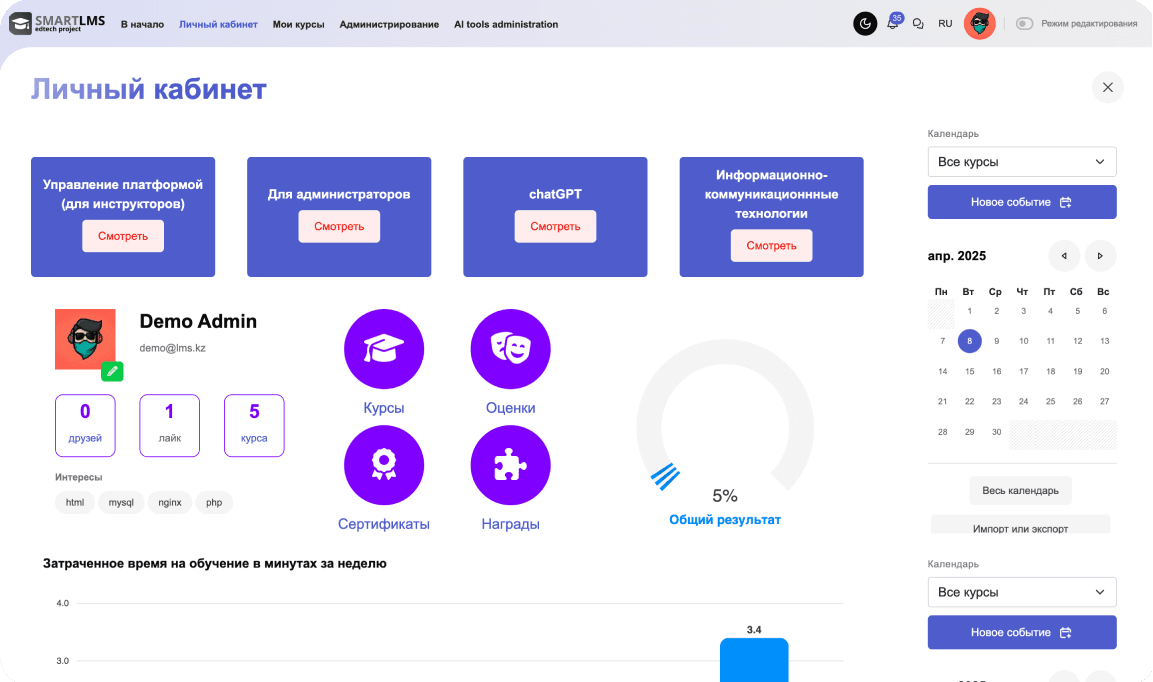Select April 8 in the calendar

point(969,341)
